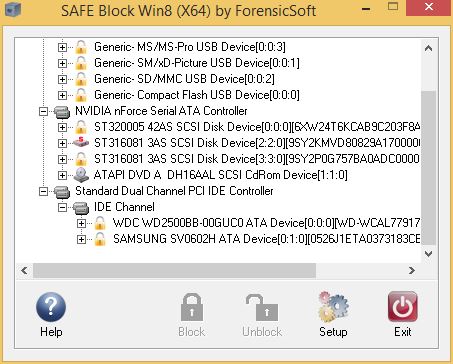This screenshot has height=364, width=453.
Task: Click the DVD drive icon for ATAPI DVD
Action: click(x=81, y=175)
